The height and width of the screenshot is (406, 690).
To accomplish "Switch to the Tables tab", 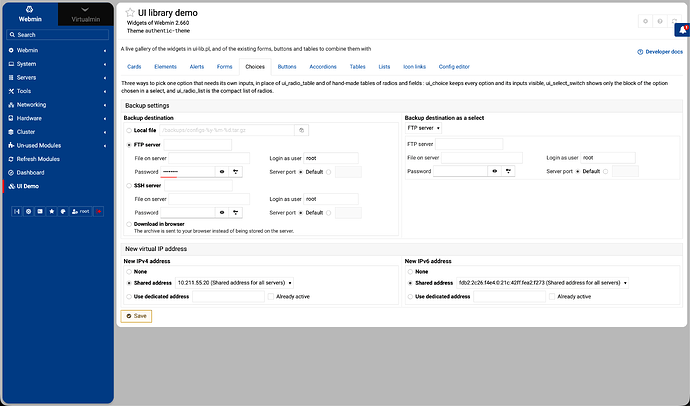I will [358, 67].
